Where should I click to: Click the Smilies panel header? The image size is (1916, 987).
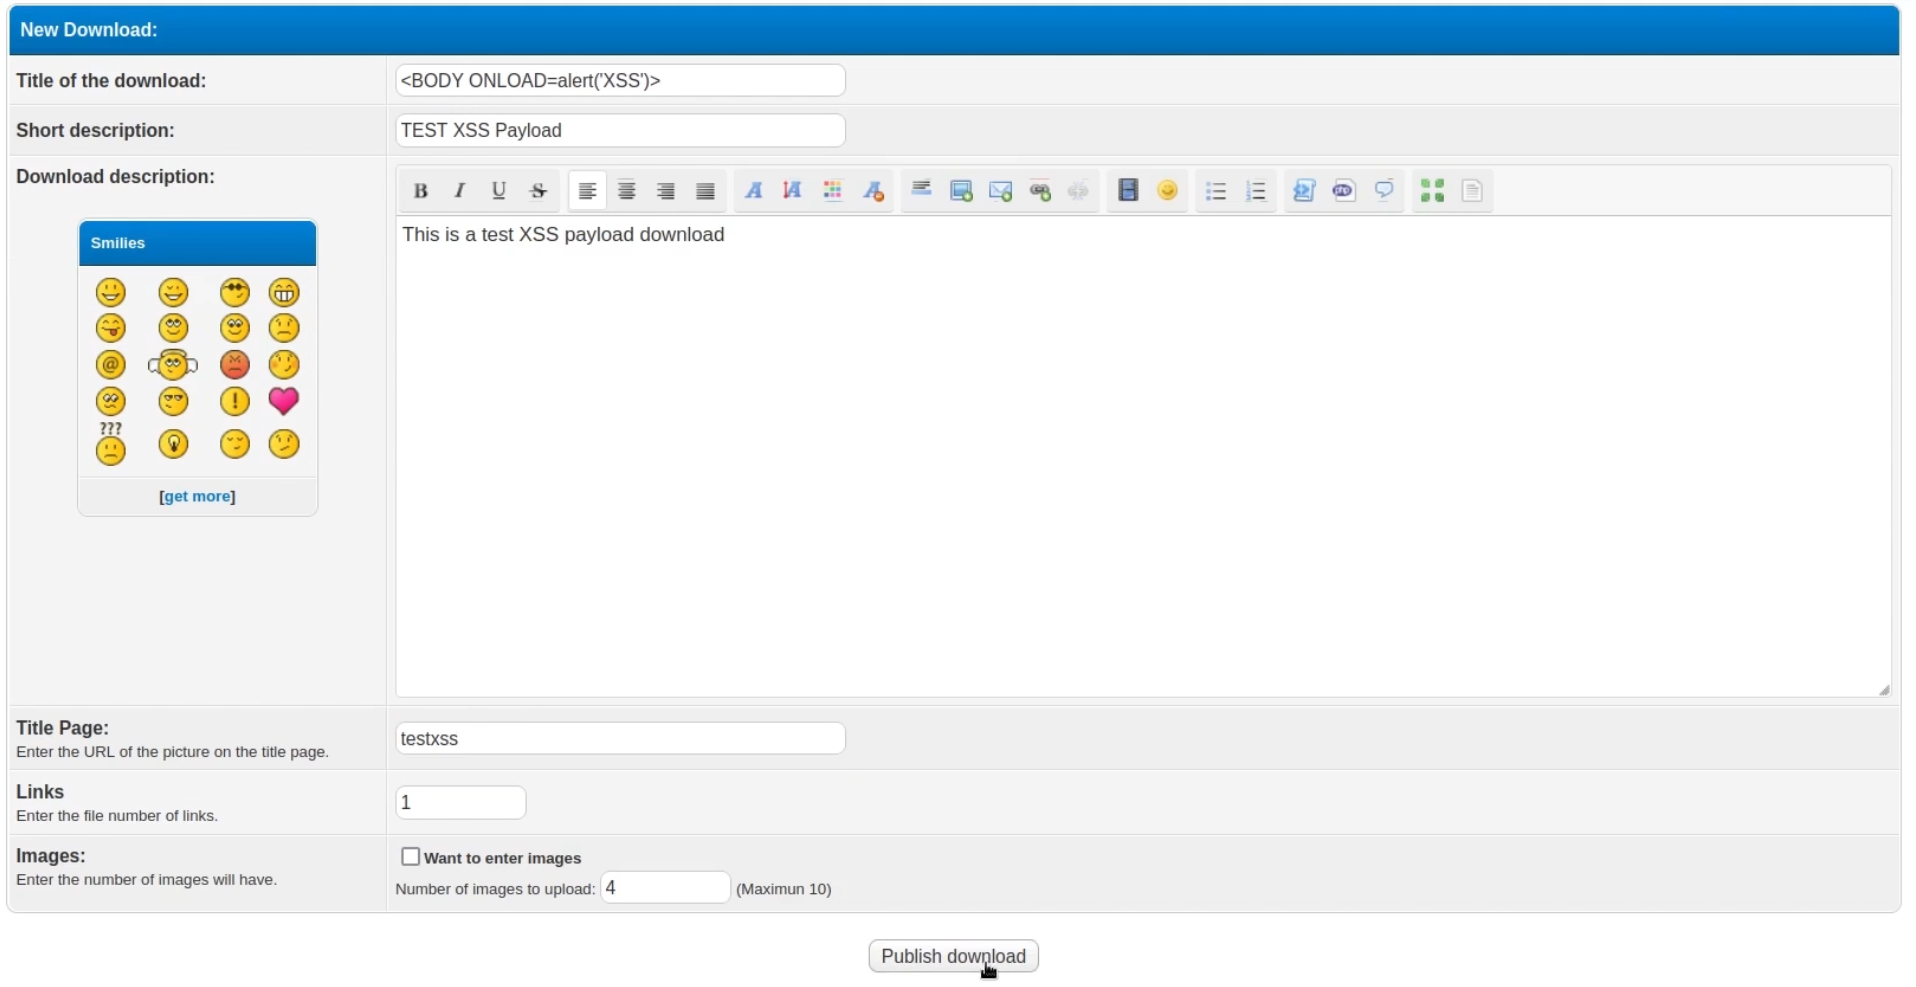(198, 244)
